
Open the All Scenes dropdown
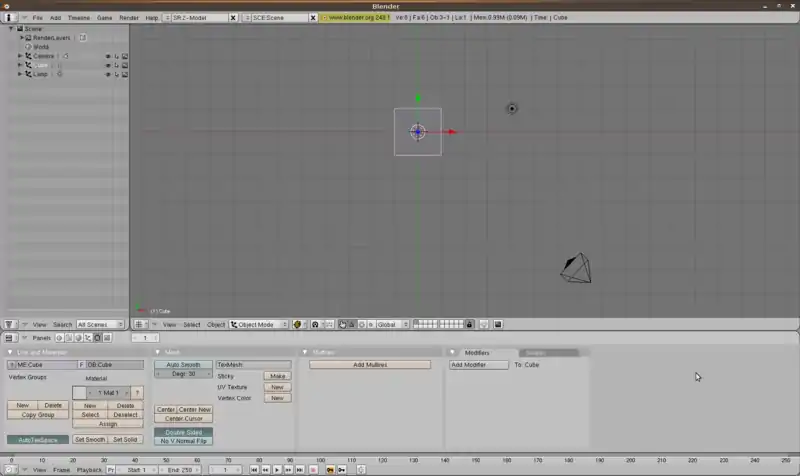[100, 324]
